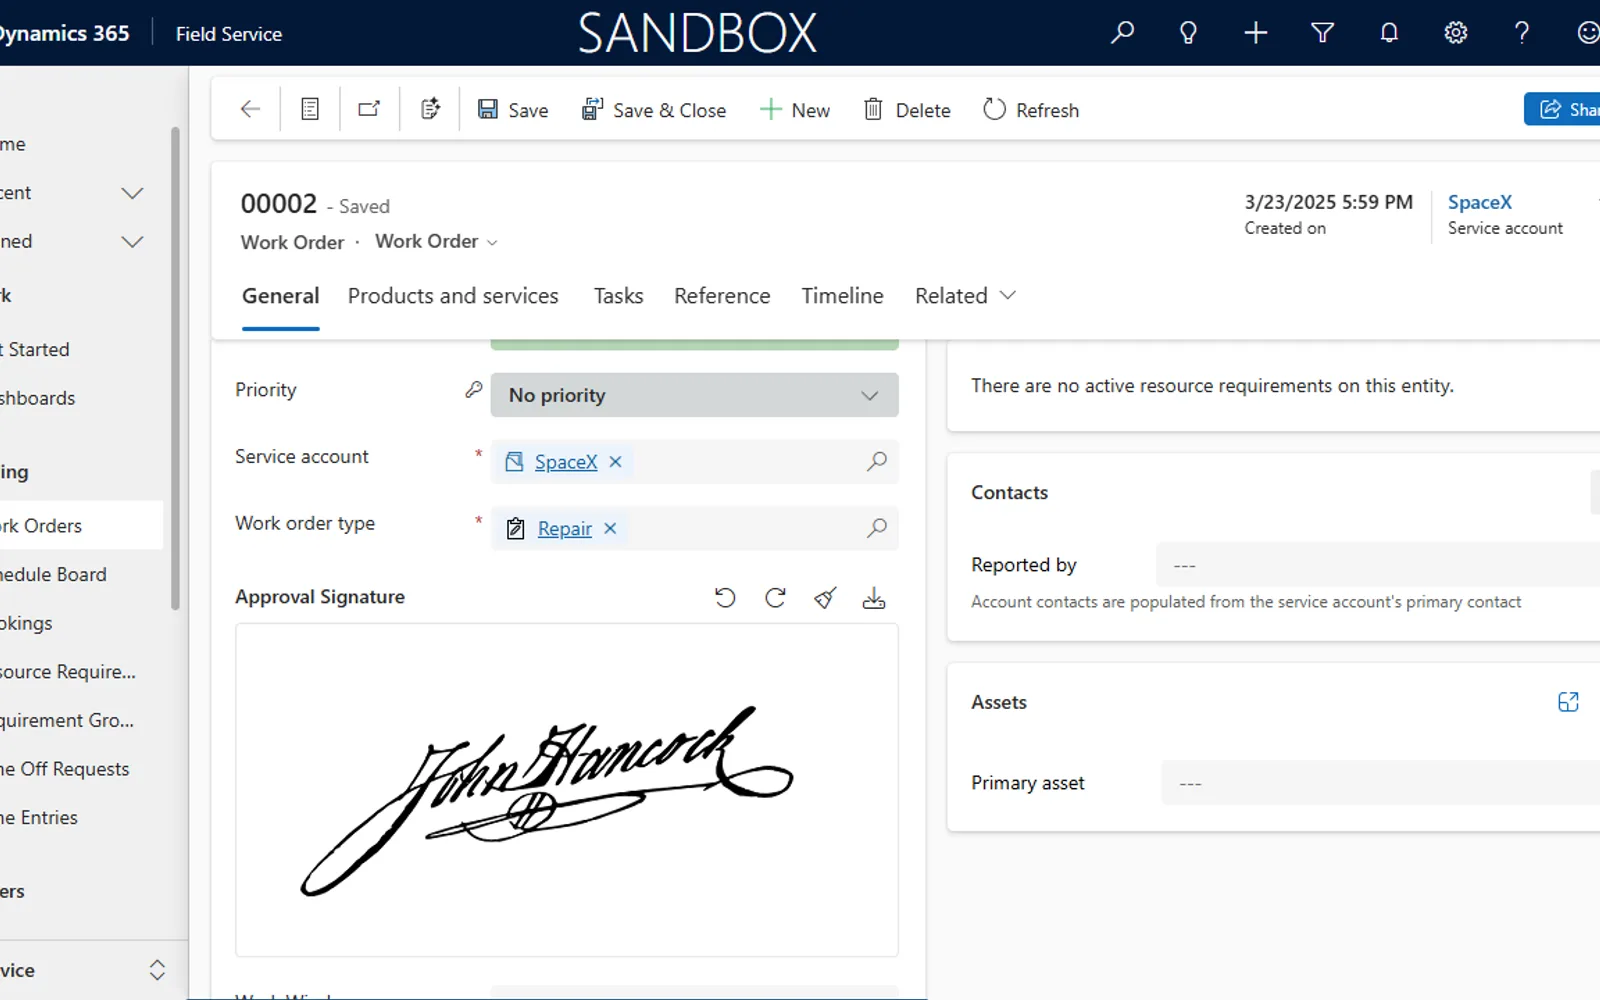
Task: Open the SpaceX link in header
Action: [x=1479, y=202]
